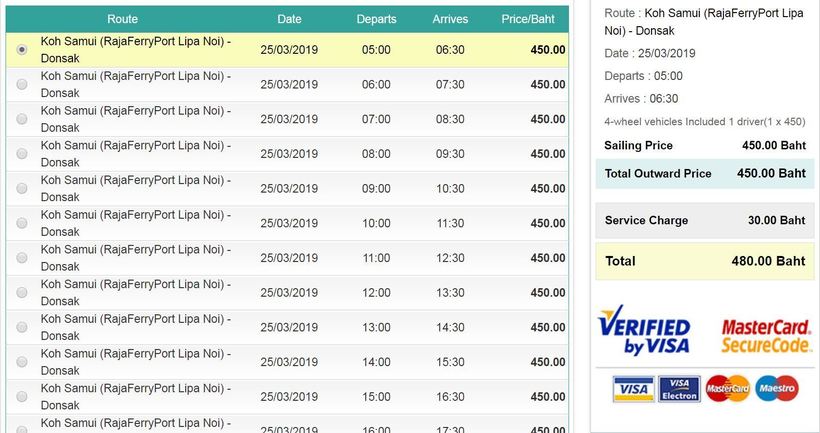Pick the 12:00 departure radio button
Screen dimensions: 820x433
coord(22,292)
